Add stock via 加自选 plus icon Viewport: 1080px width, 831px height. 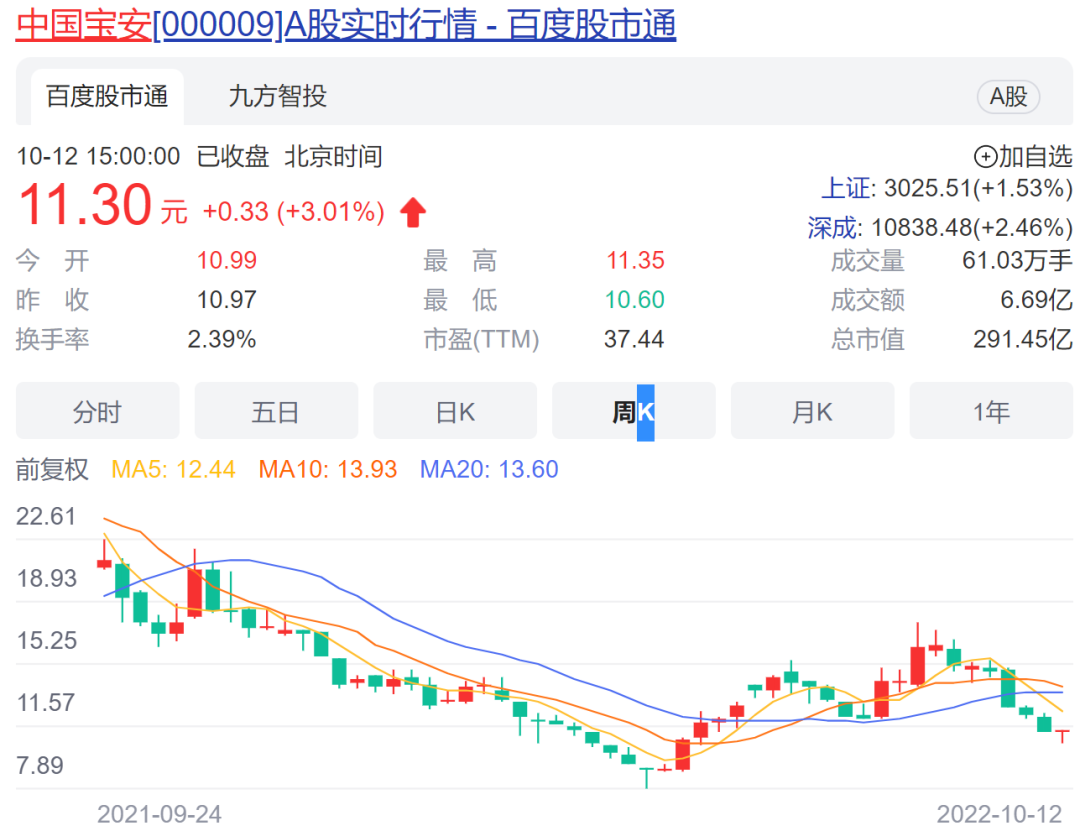[x=986, y=157]
